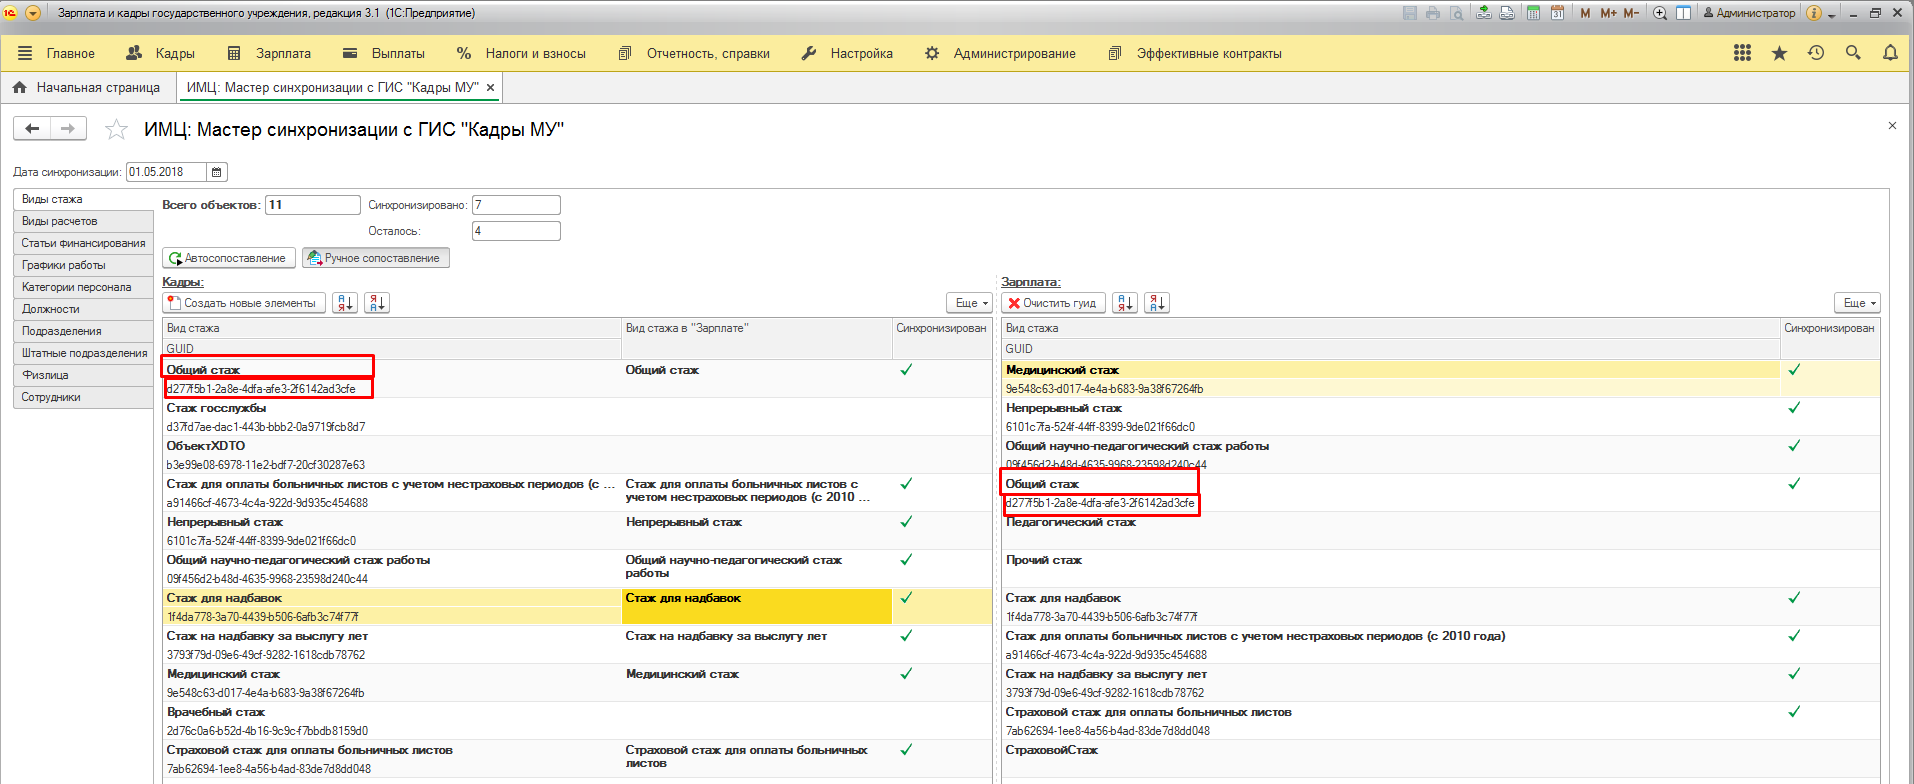Click the Автосопоставление button

[x=229, y=258]
